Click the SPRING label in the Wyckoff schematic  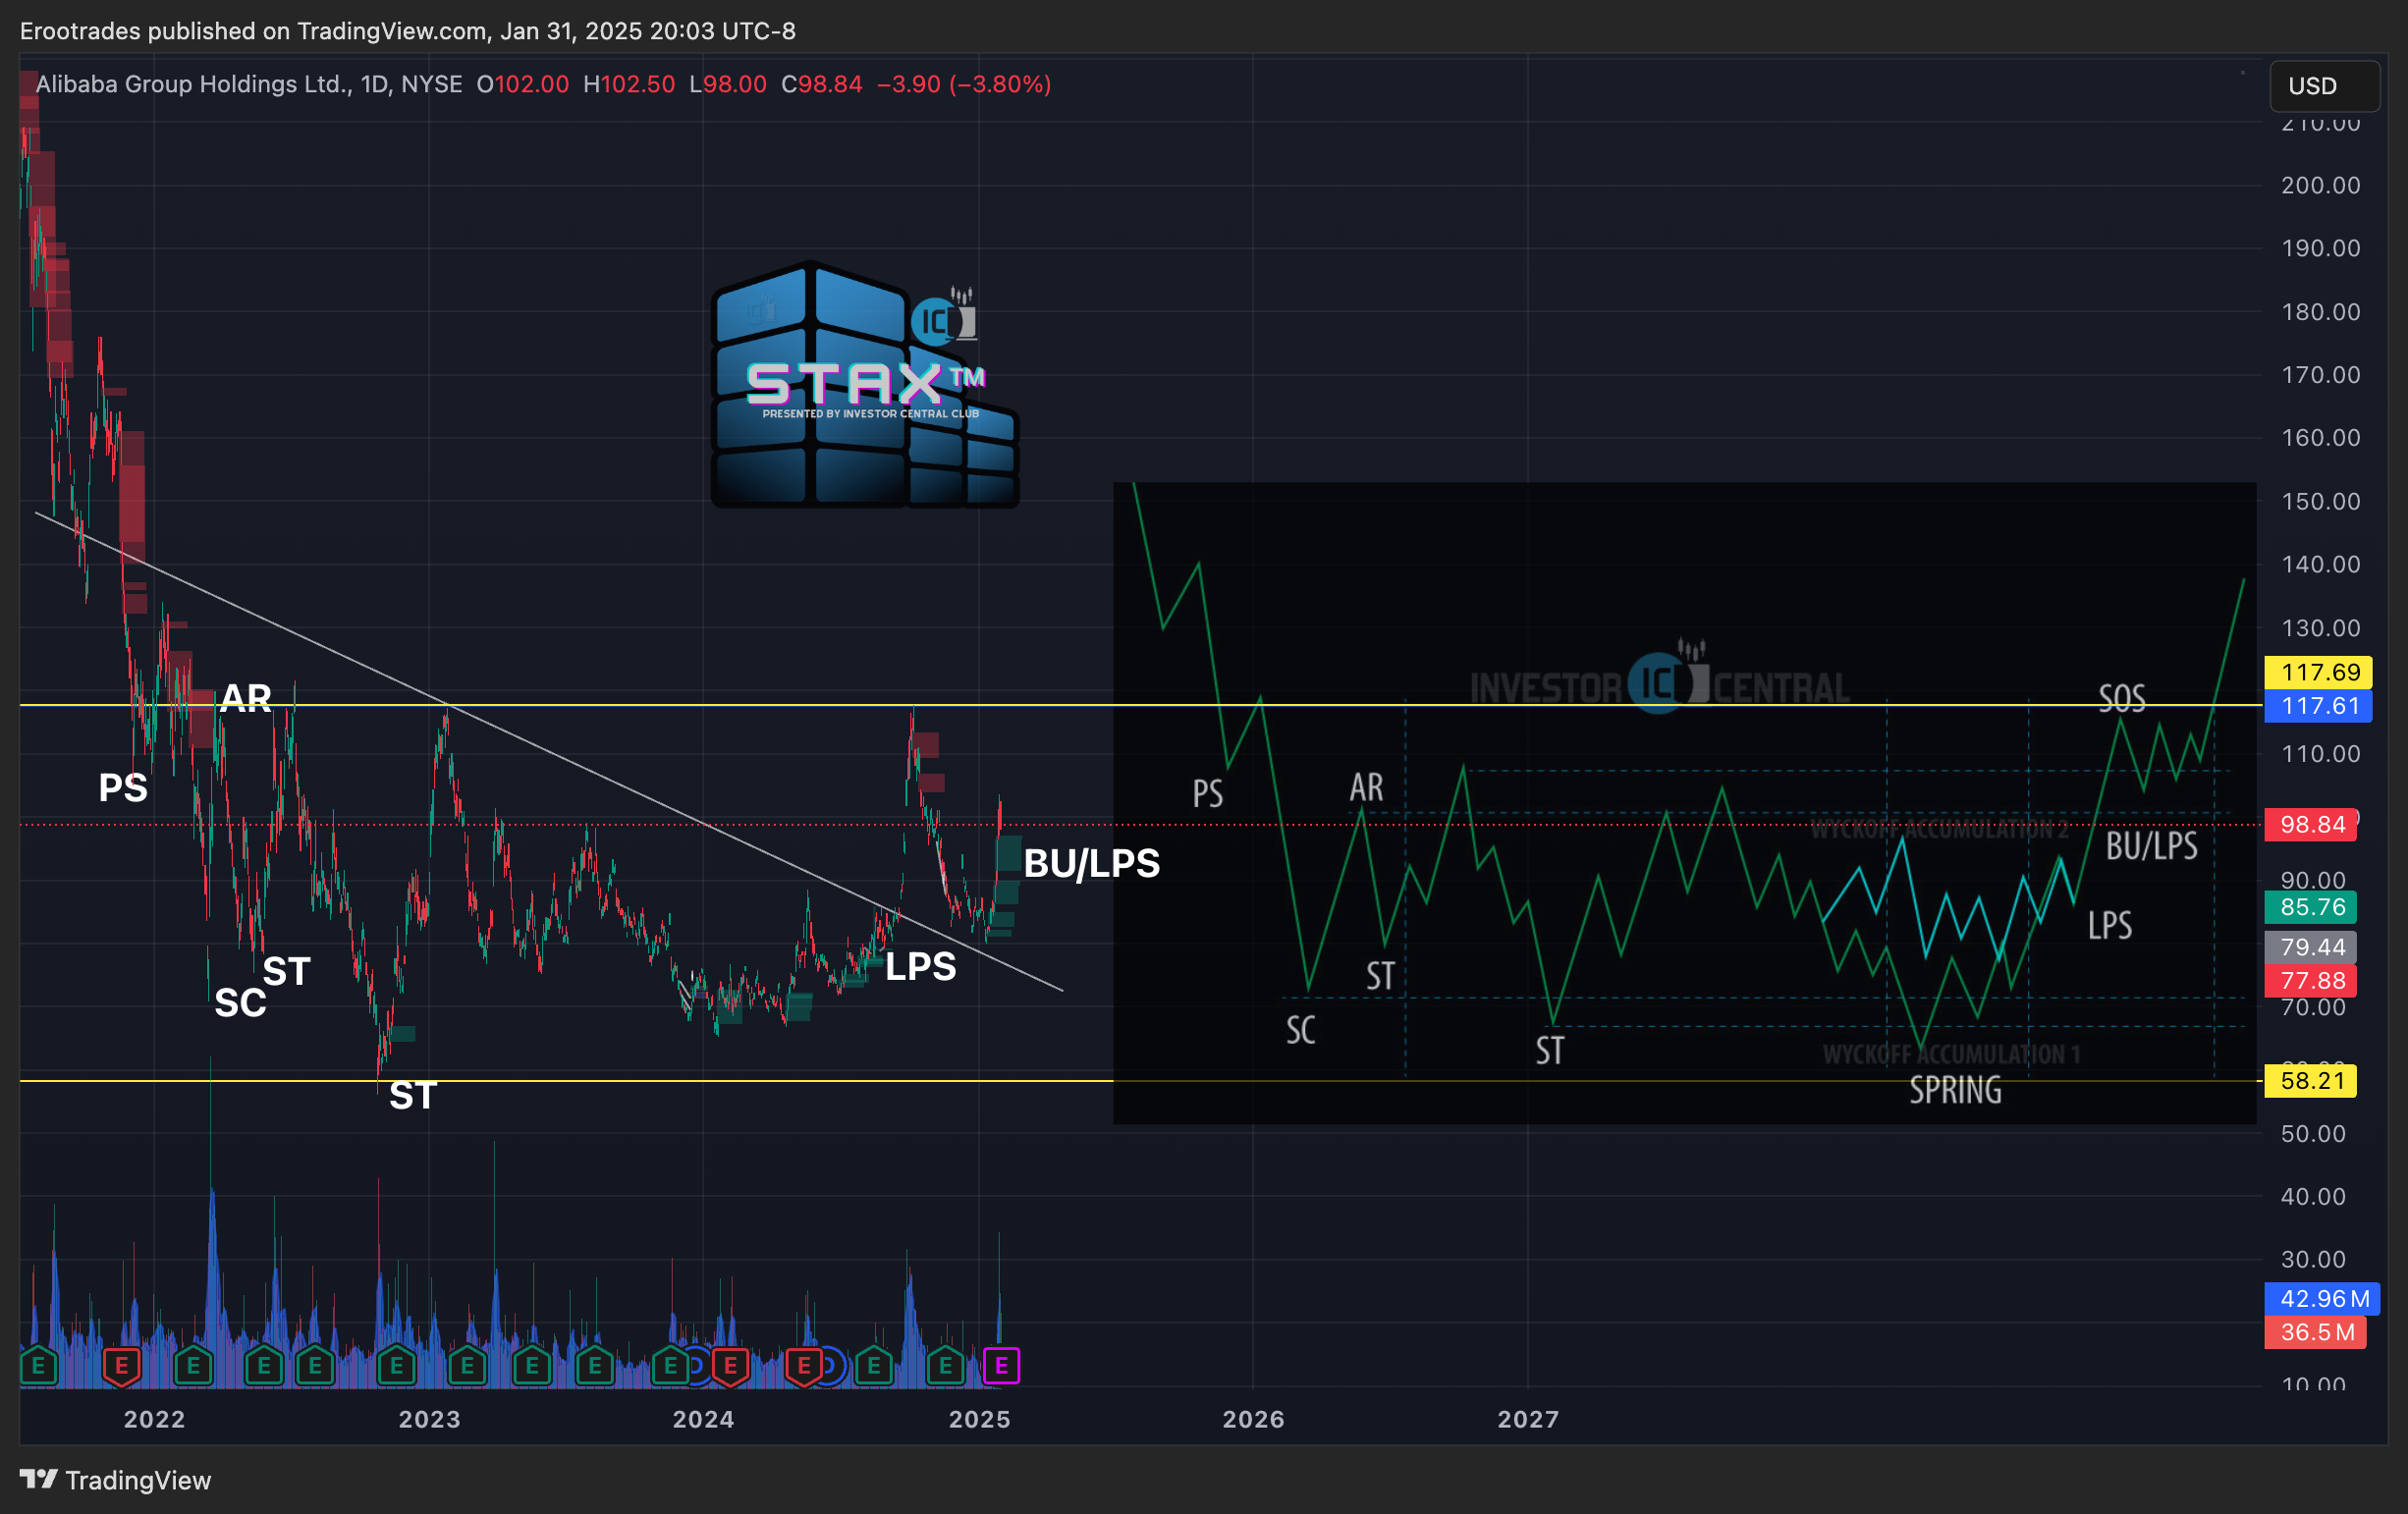click(1956, 1090)
